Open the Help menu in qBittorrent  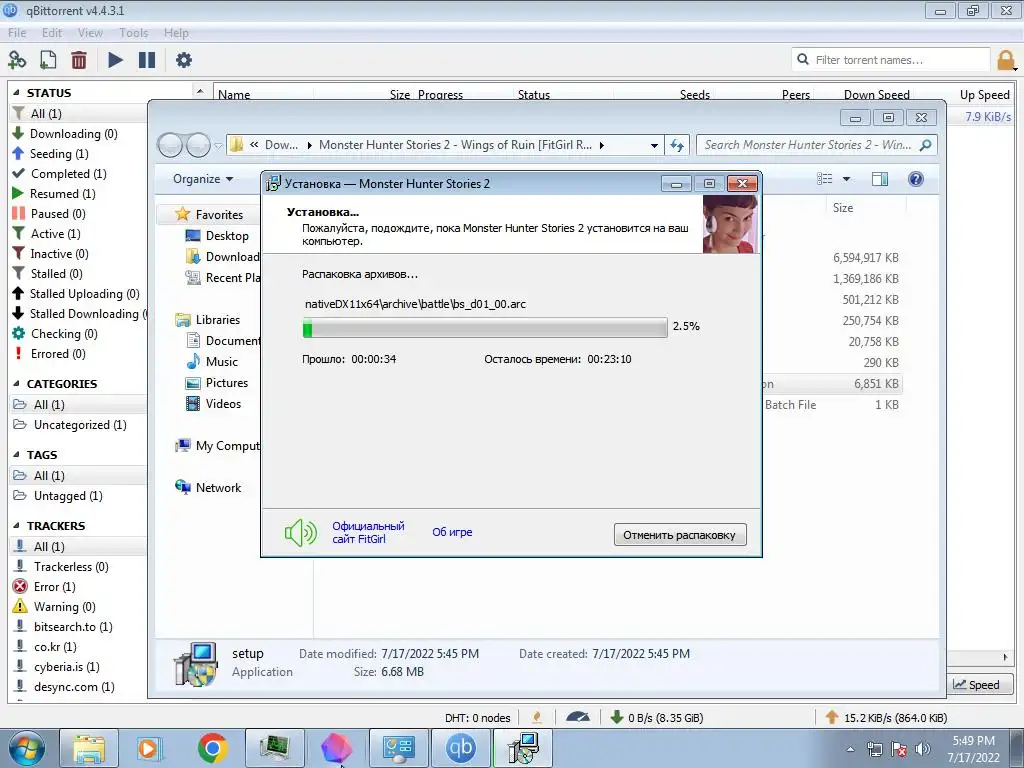[x=176, y=33]
